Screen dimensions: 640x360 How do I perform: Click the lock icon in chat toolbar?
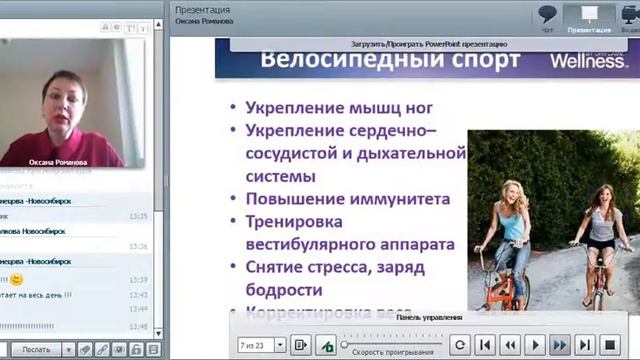coord(136,350)
